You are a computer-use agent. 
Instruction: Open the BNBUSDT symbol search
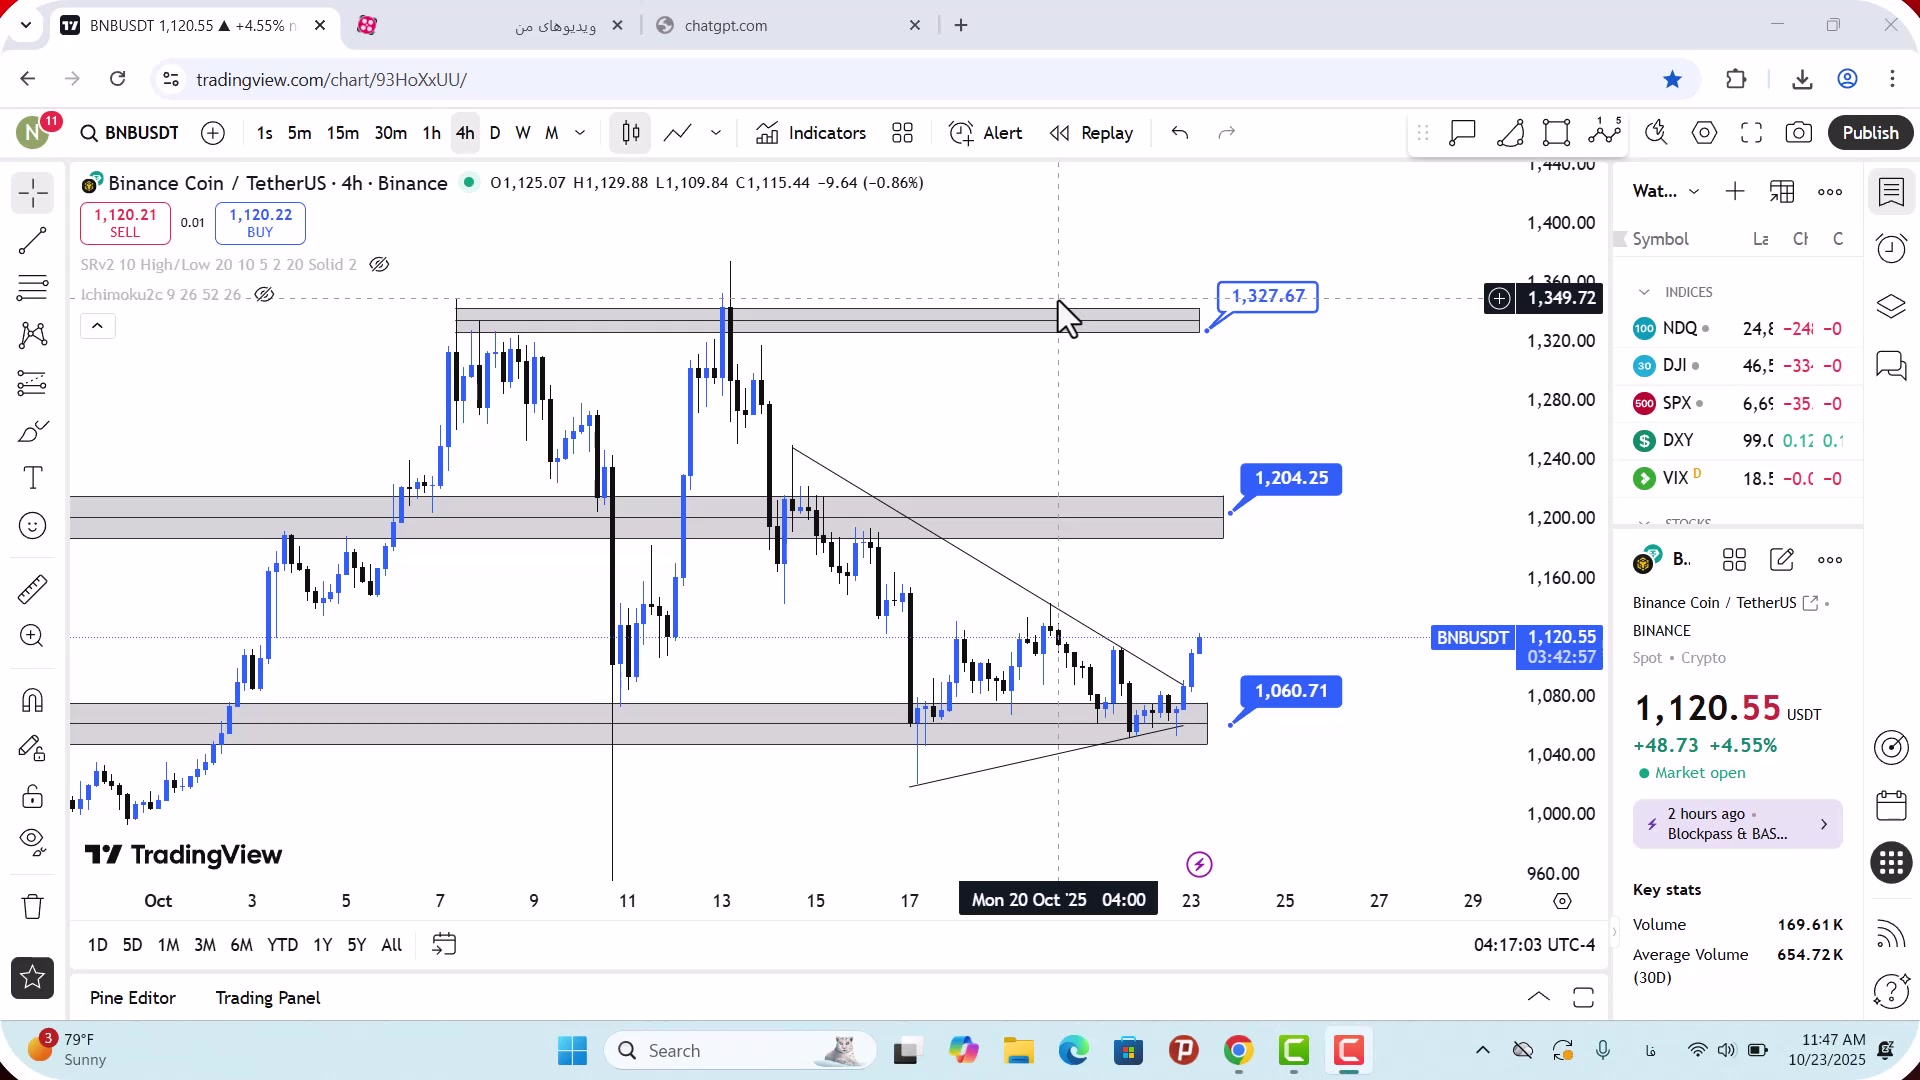tap(130, 133)
